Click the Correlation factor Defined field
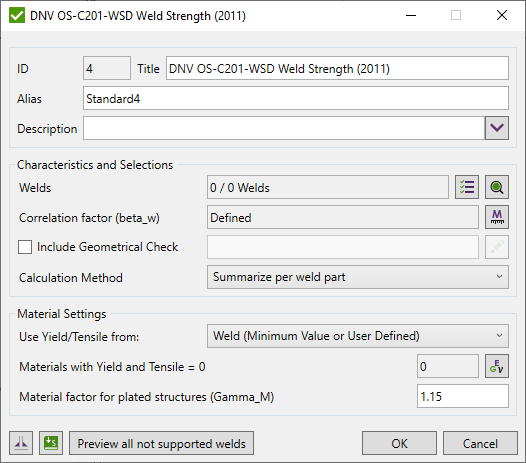 tap(343, 217)
